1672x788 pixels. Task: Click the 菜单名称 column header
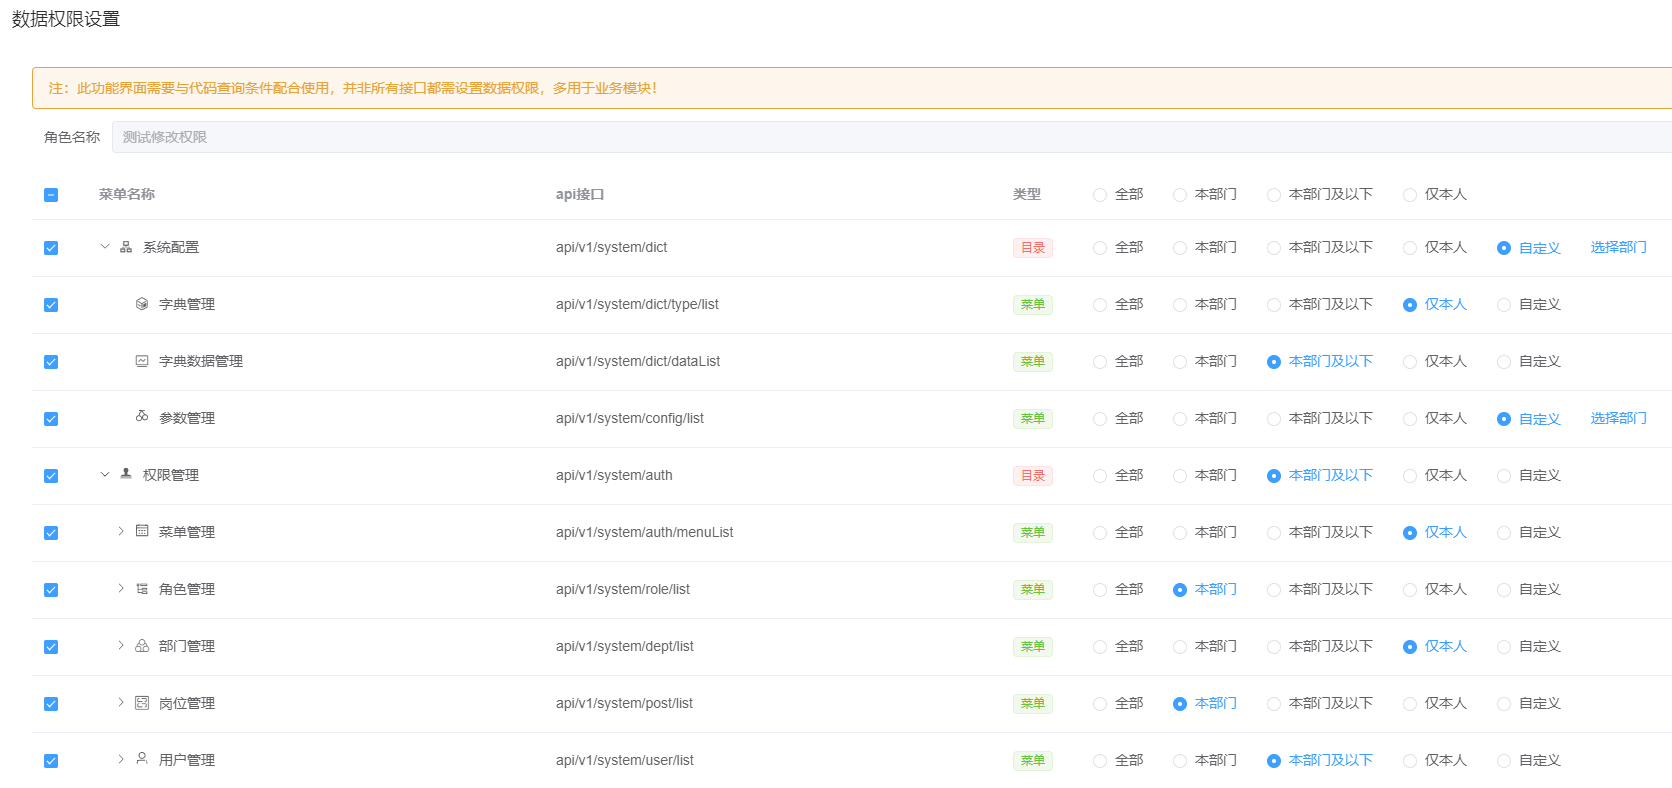pyautogui.click(x=127, y=194)
